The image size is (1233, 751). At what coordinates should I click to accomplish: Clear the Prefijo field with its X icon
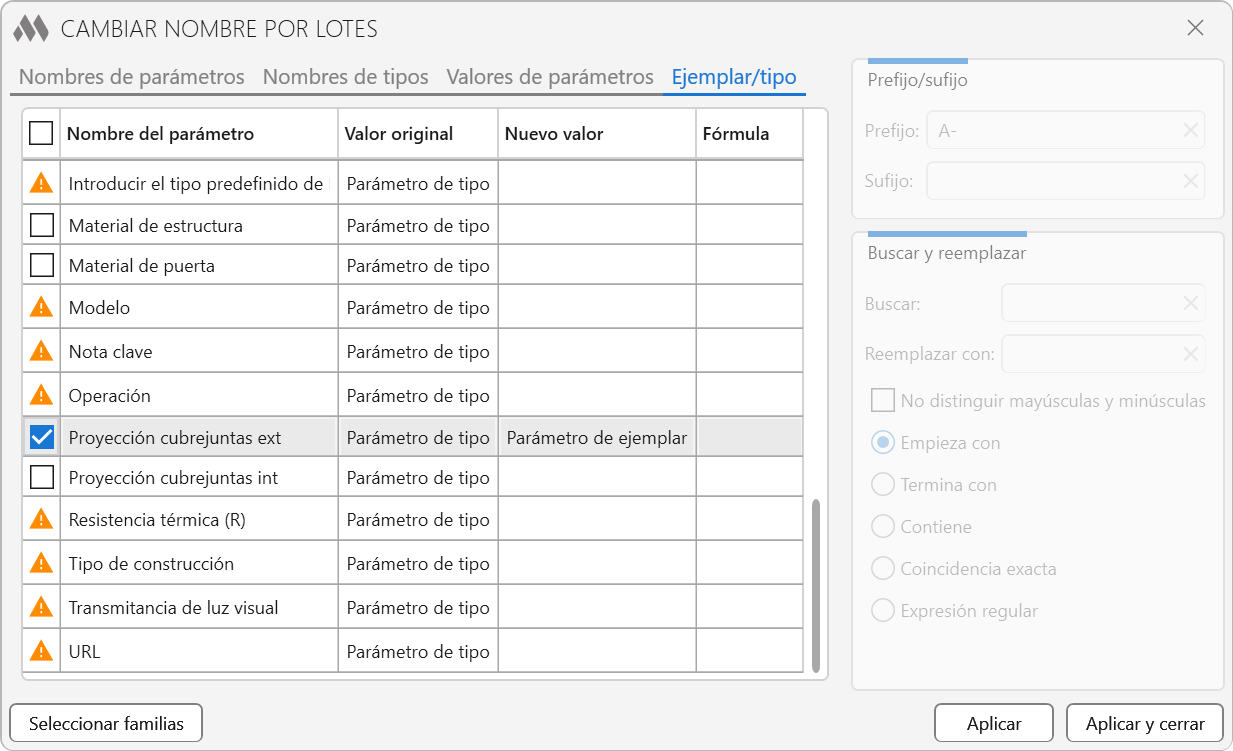1190,130
